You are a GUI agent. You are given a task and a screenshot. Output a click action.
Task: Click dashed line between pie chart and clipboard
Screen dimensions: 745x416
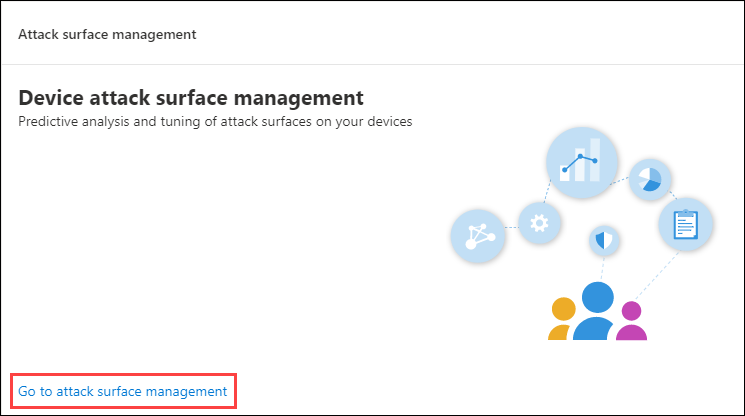tap(673, 195)
